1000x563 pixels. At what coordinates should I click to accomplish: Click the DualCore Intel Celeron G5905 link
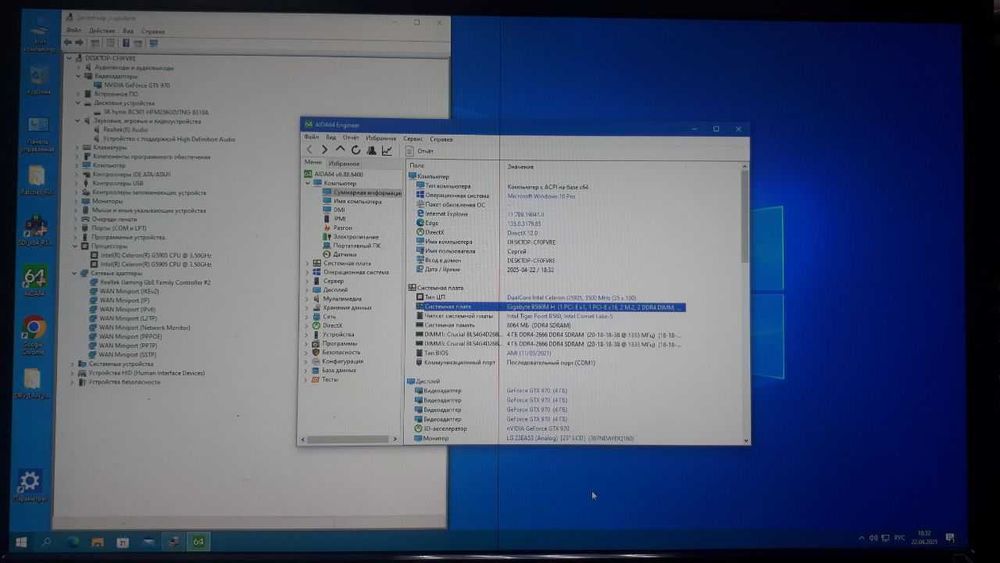click(571, 298)
